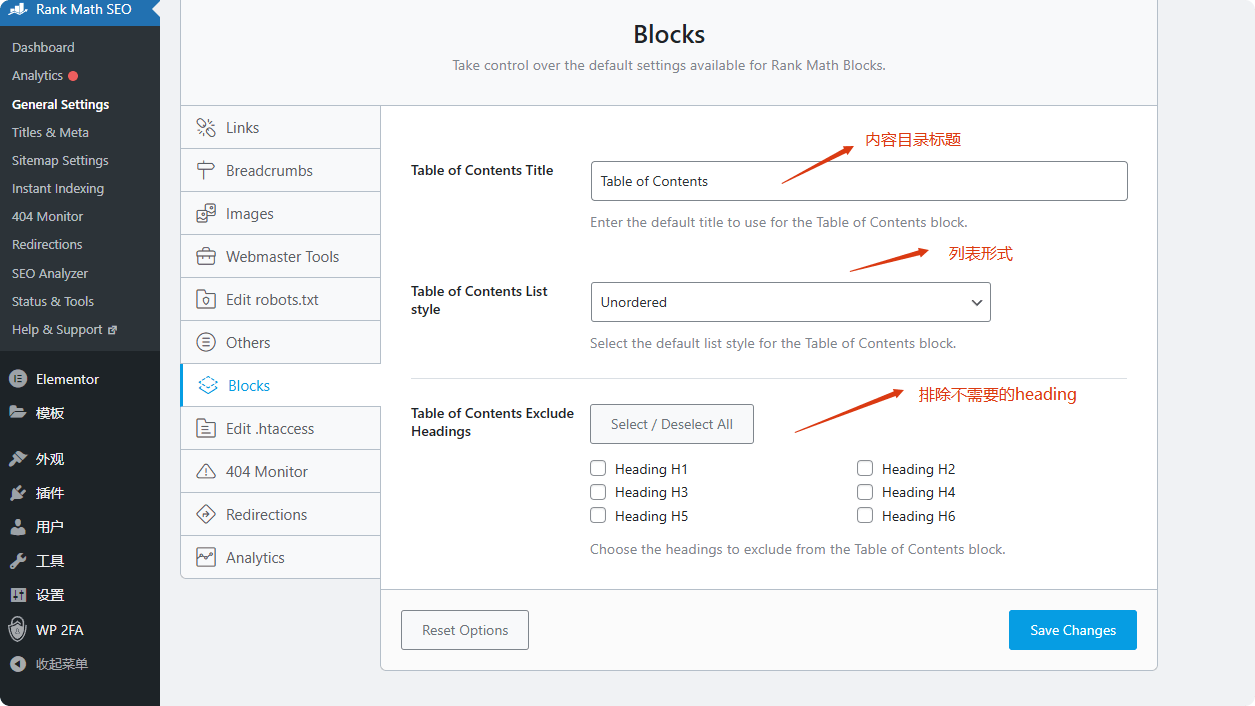Open Redirections in left sidebar menu
1255x706 pixels.
47,244
